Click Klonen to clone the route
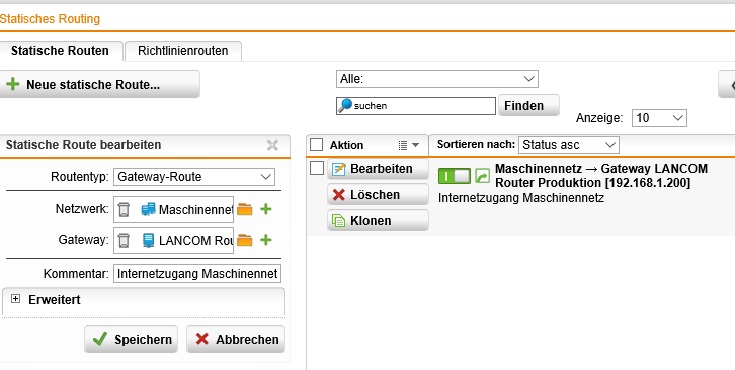The height and width of the screenshot is (370, 735). tap(378, 220)
